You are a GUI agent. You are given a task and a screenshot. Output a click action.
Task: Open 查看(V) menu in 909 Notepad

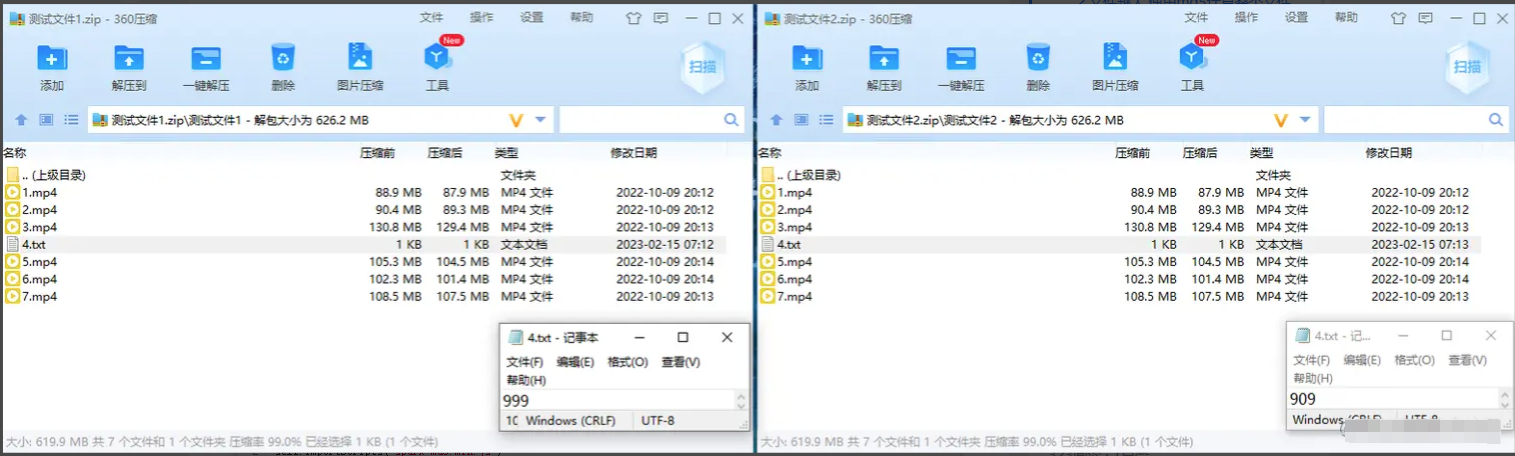click(1467, 360)
